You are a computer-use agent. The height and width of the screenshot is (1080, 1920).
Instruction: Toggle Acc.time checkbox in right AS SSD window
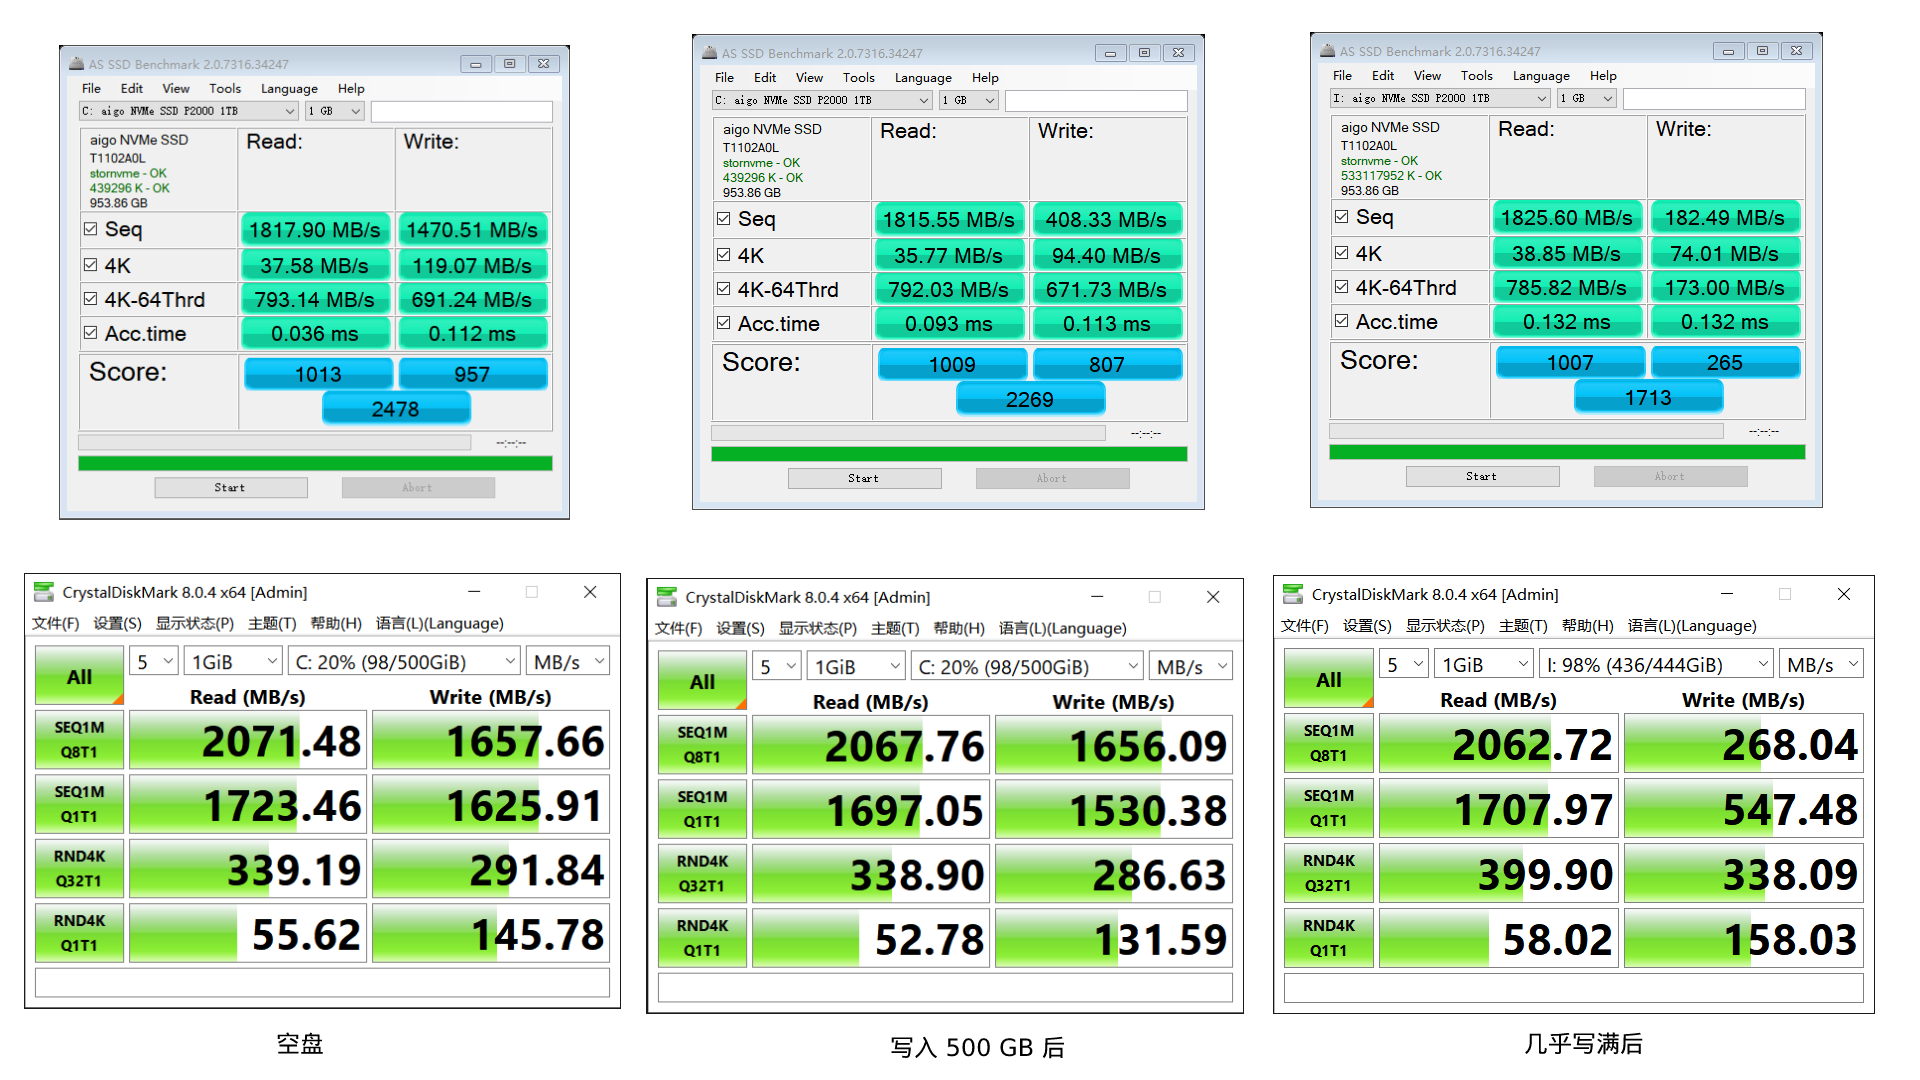coord(1342,321)
